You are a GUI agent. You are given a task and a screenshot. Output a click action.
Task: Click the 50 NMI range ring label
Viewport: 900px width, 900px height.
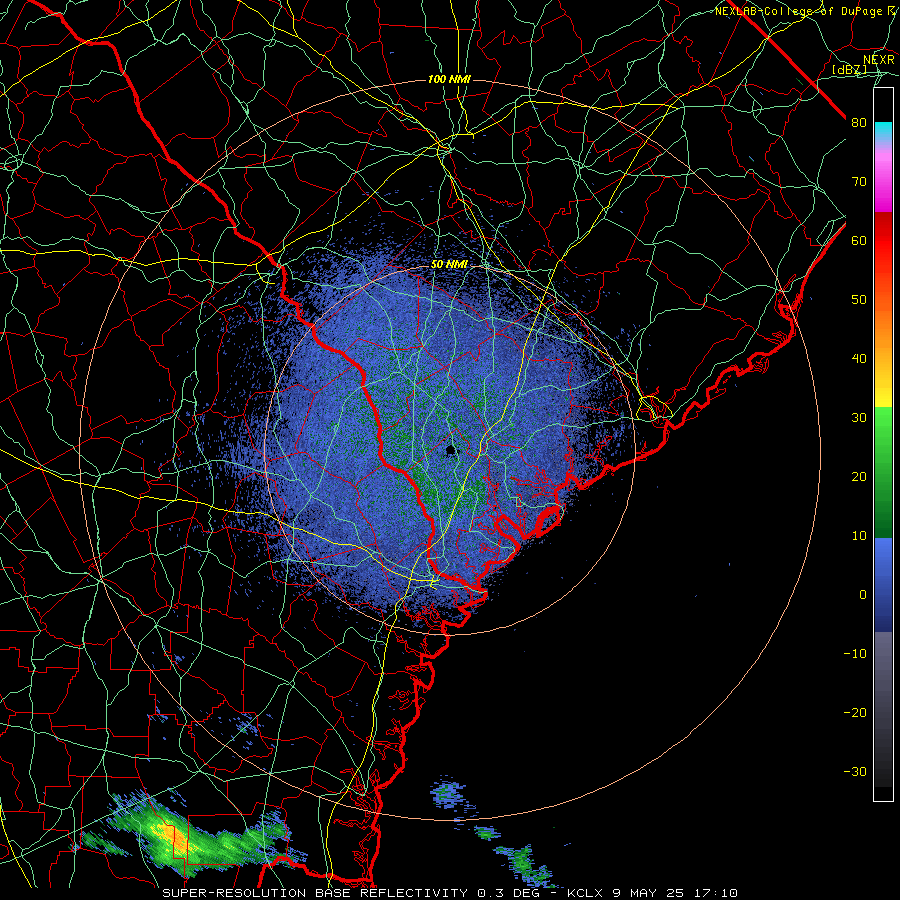449,264
